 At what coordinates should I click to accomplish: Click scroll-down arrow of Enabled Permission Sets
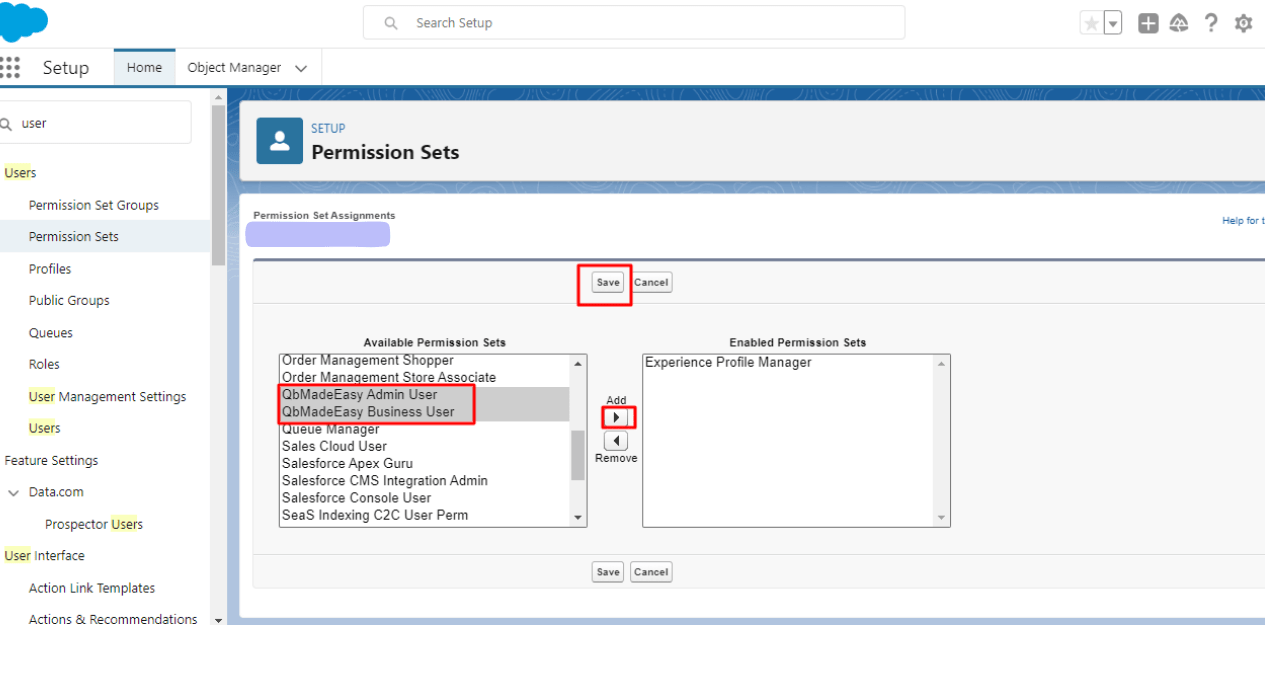click(940, 517)
